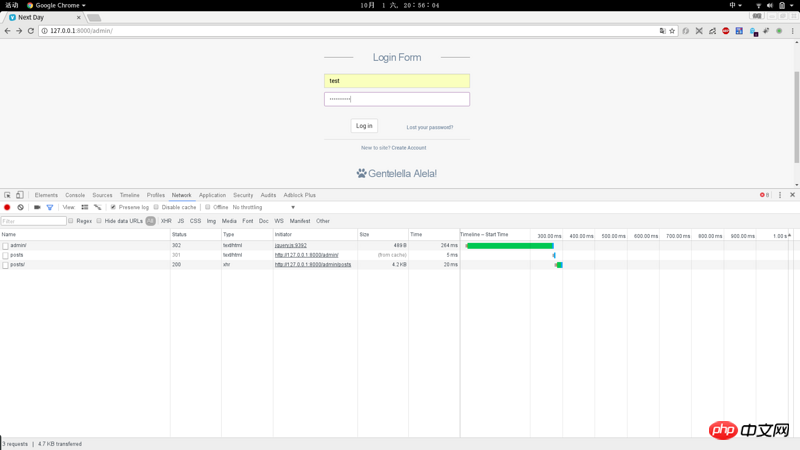Screen dimensions: 800x450
Task: Toggle the Preserve log checkbox
Action: [x=113, y=207]
